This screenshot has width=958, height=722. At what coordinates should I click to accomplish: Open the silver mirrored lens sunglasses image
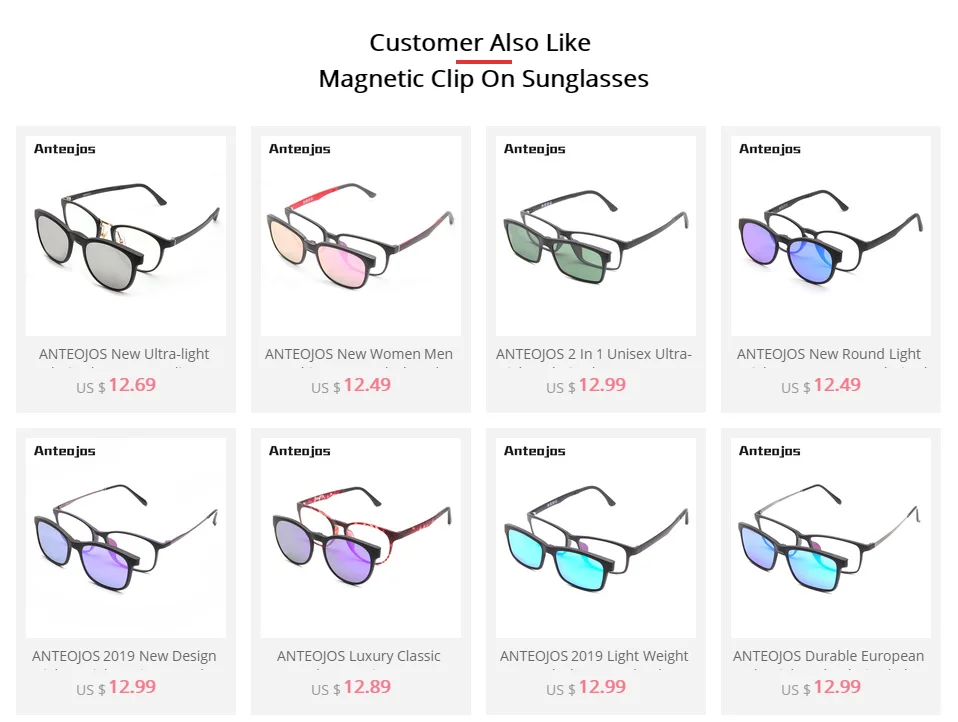(126, 236)
